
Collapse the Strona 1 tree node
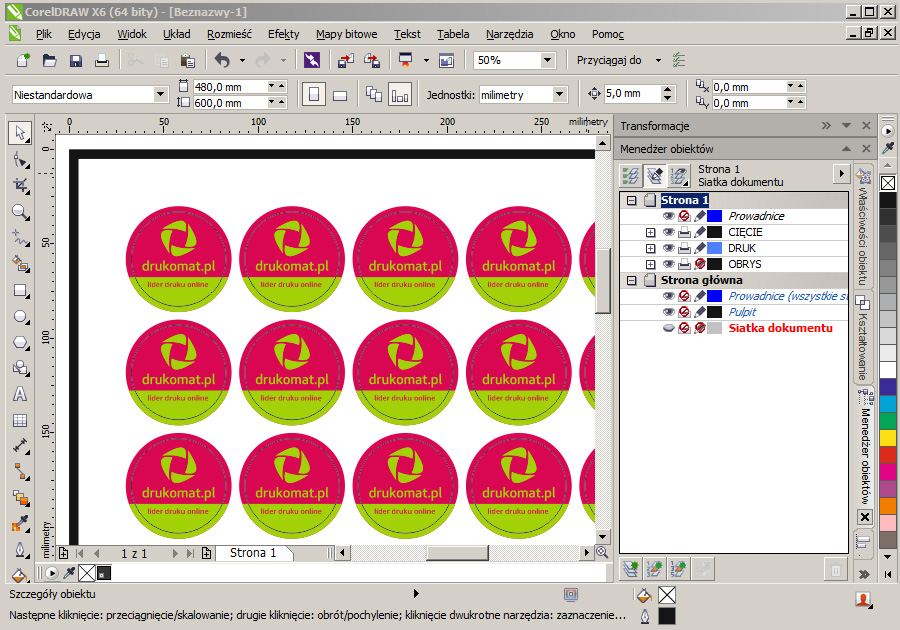[632, 200]
